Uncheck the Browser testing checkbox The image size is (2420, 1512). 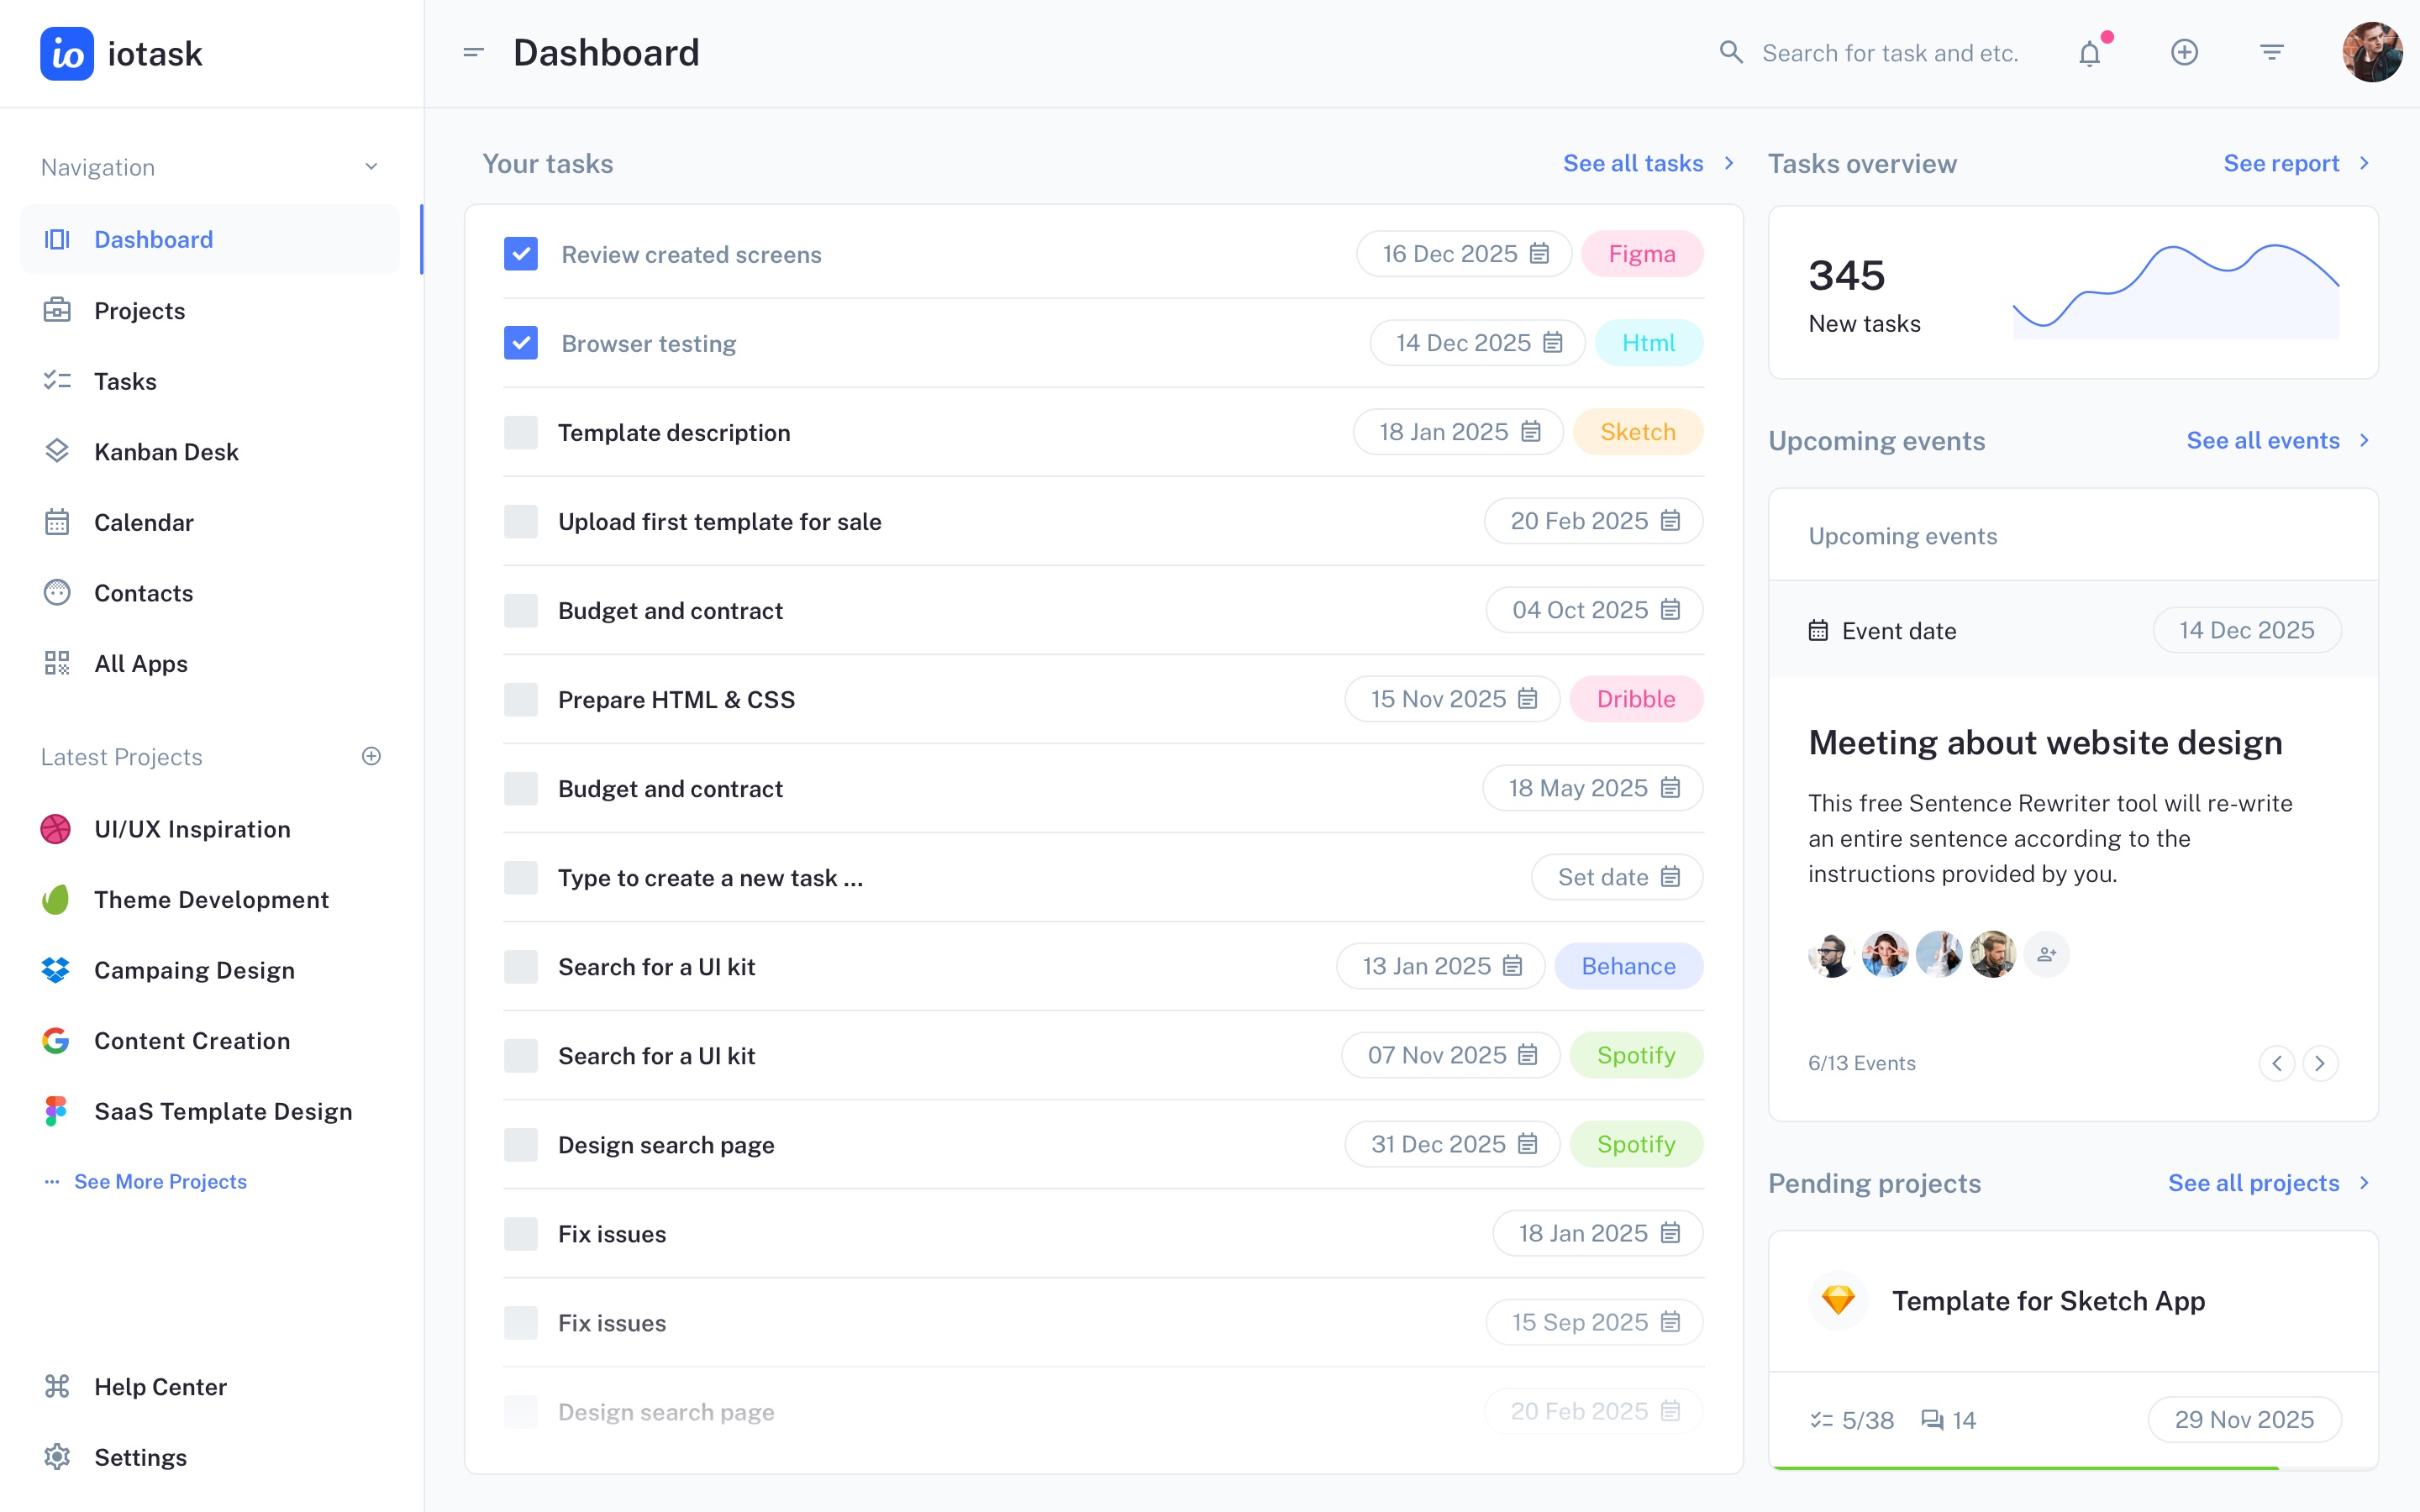521,343
